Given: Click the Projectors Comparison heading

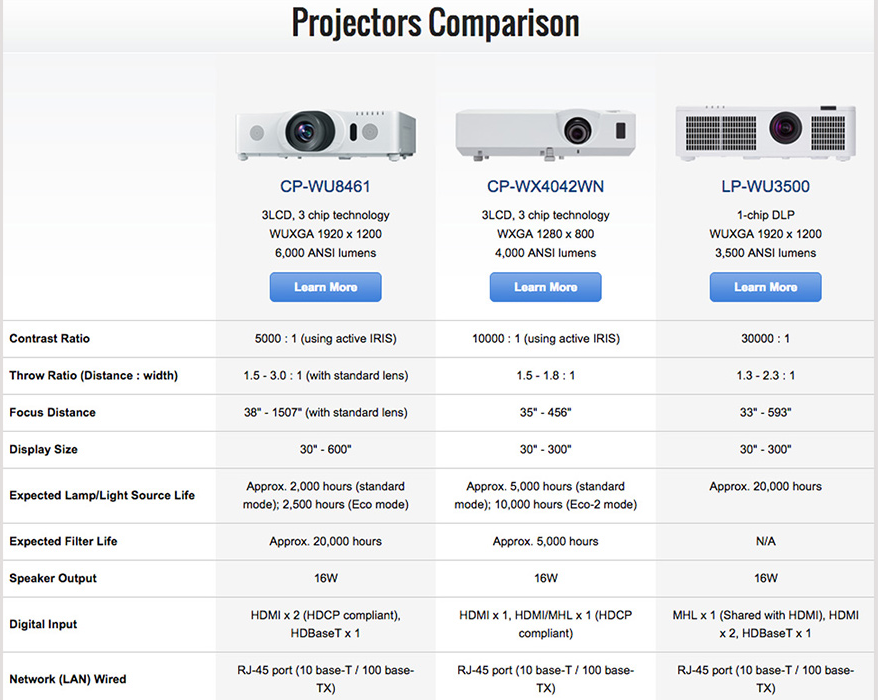Looking at the screenshot, I should click(436, 23).
